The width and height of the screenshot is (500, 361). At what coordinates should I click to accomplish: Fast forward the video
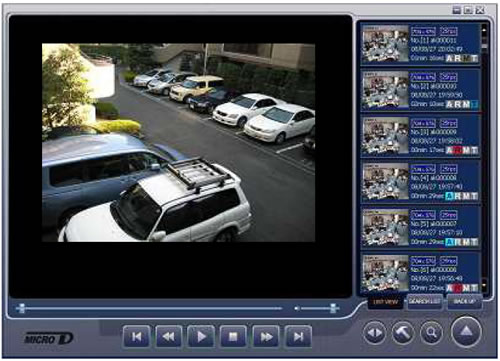[x=266, y=337]
